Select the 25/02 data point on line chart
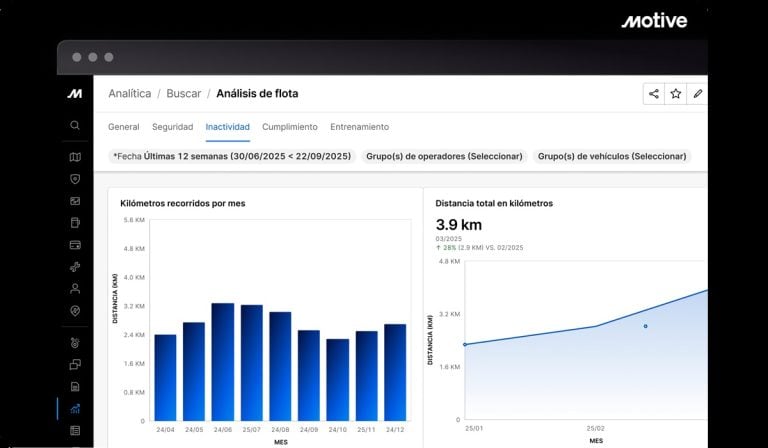 (x=596, y=325)
